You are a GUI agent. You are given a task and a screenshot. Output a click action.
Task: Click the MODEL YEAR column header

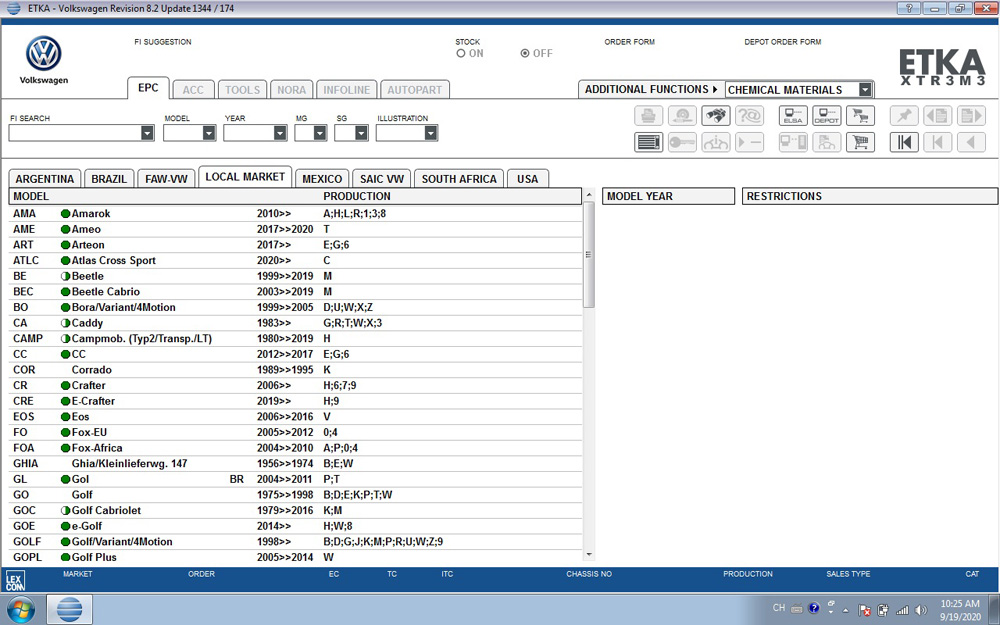(668, 196)
